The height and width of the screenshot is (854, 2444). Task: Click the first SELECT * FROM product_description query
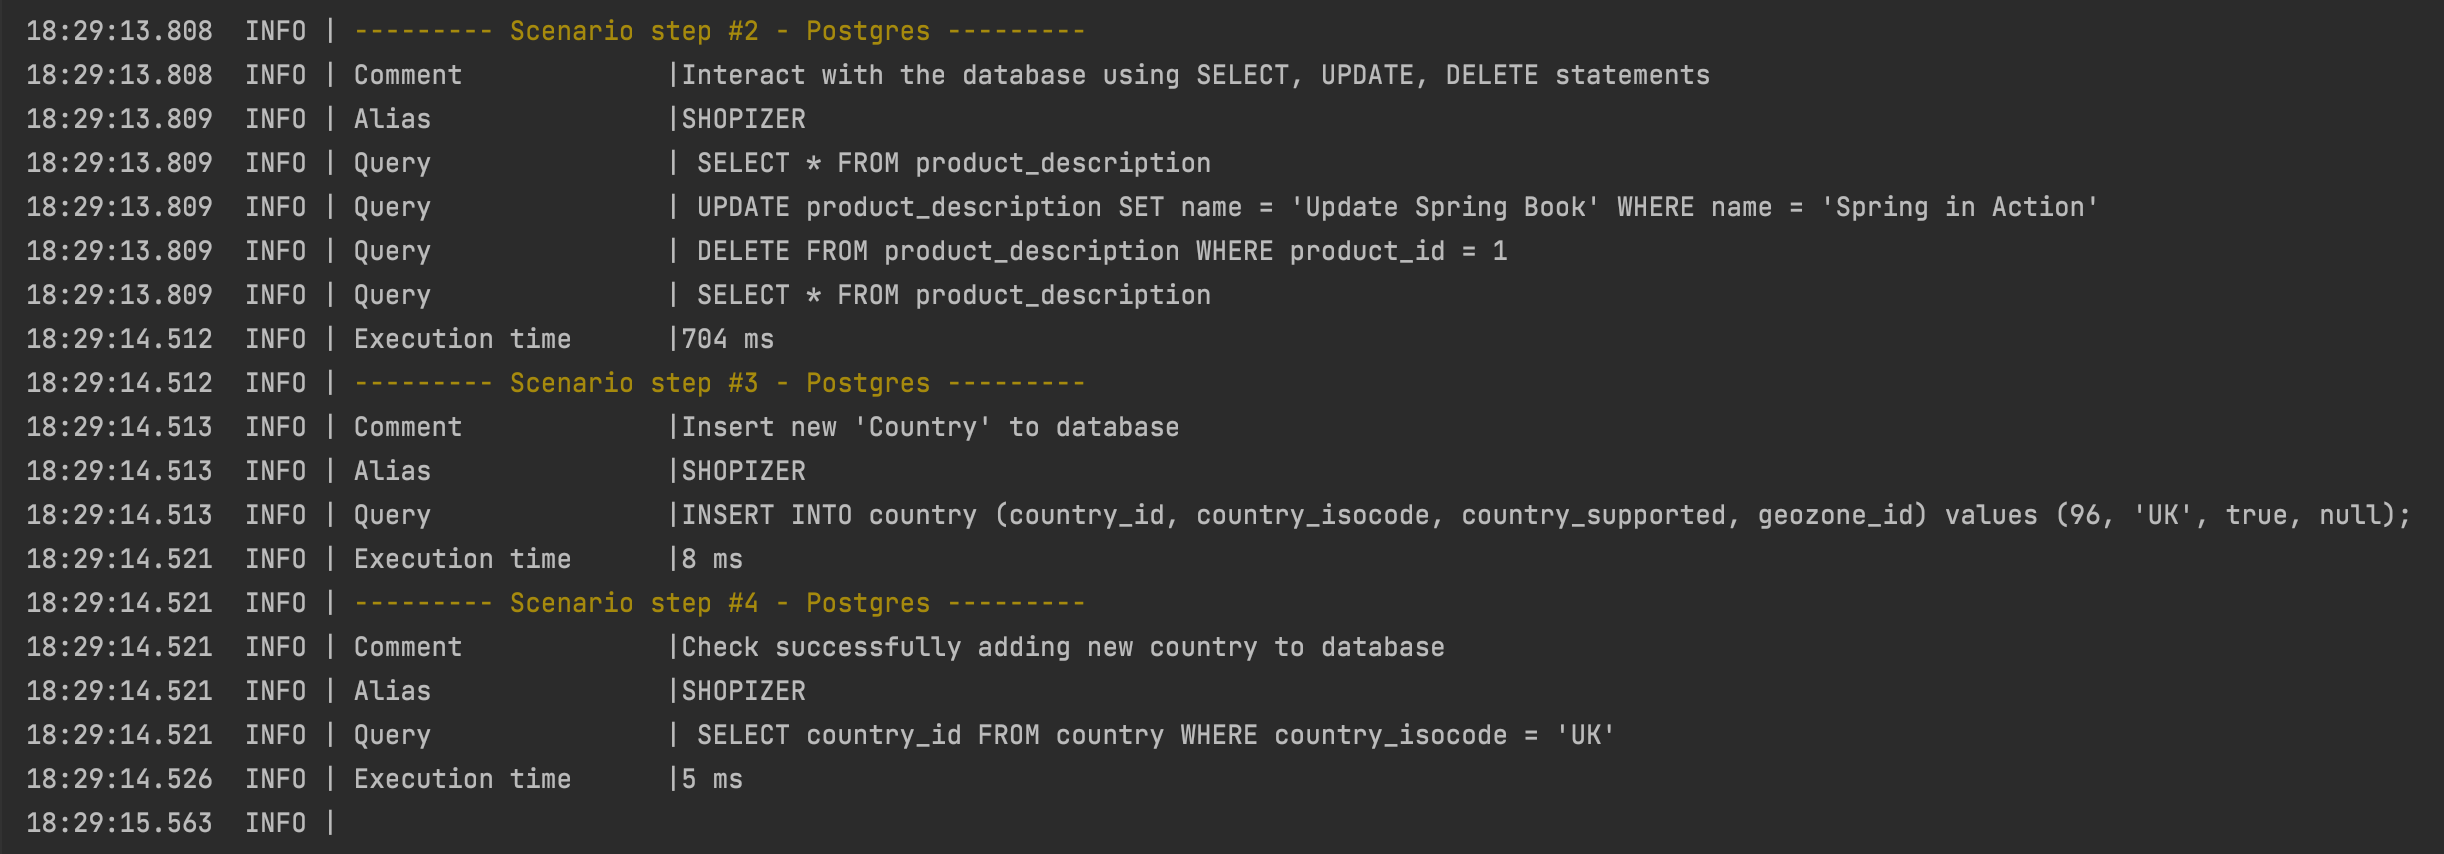(x=954, y=163)
